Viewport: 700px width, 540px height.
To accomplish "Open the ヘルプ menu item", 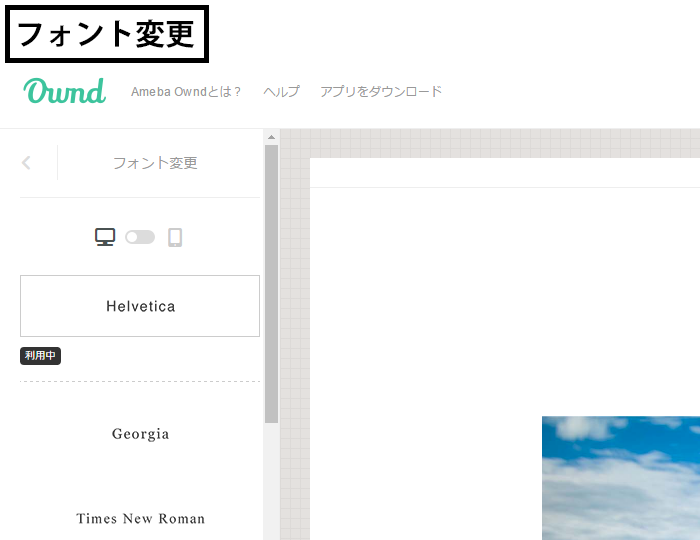I will click(281, 92).
